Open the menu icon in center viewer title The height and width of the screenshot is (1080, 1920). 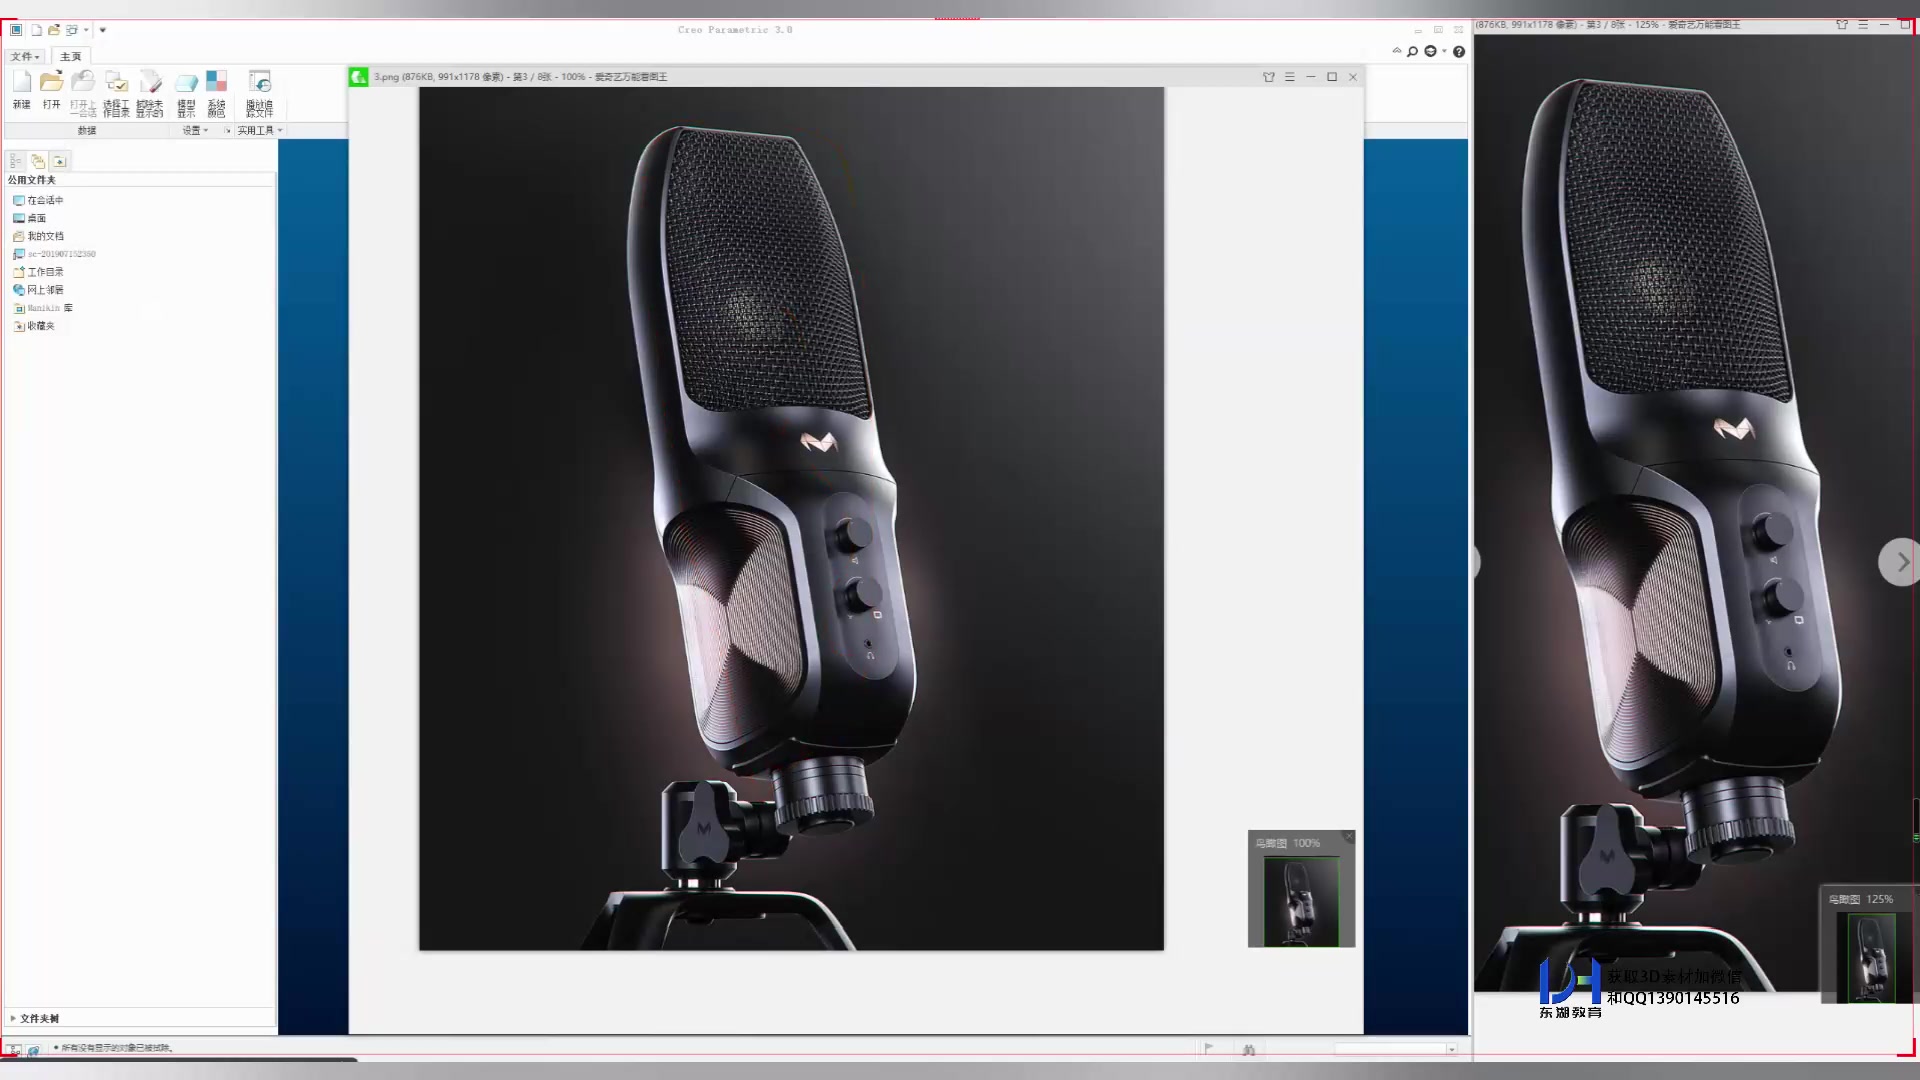1290,77
